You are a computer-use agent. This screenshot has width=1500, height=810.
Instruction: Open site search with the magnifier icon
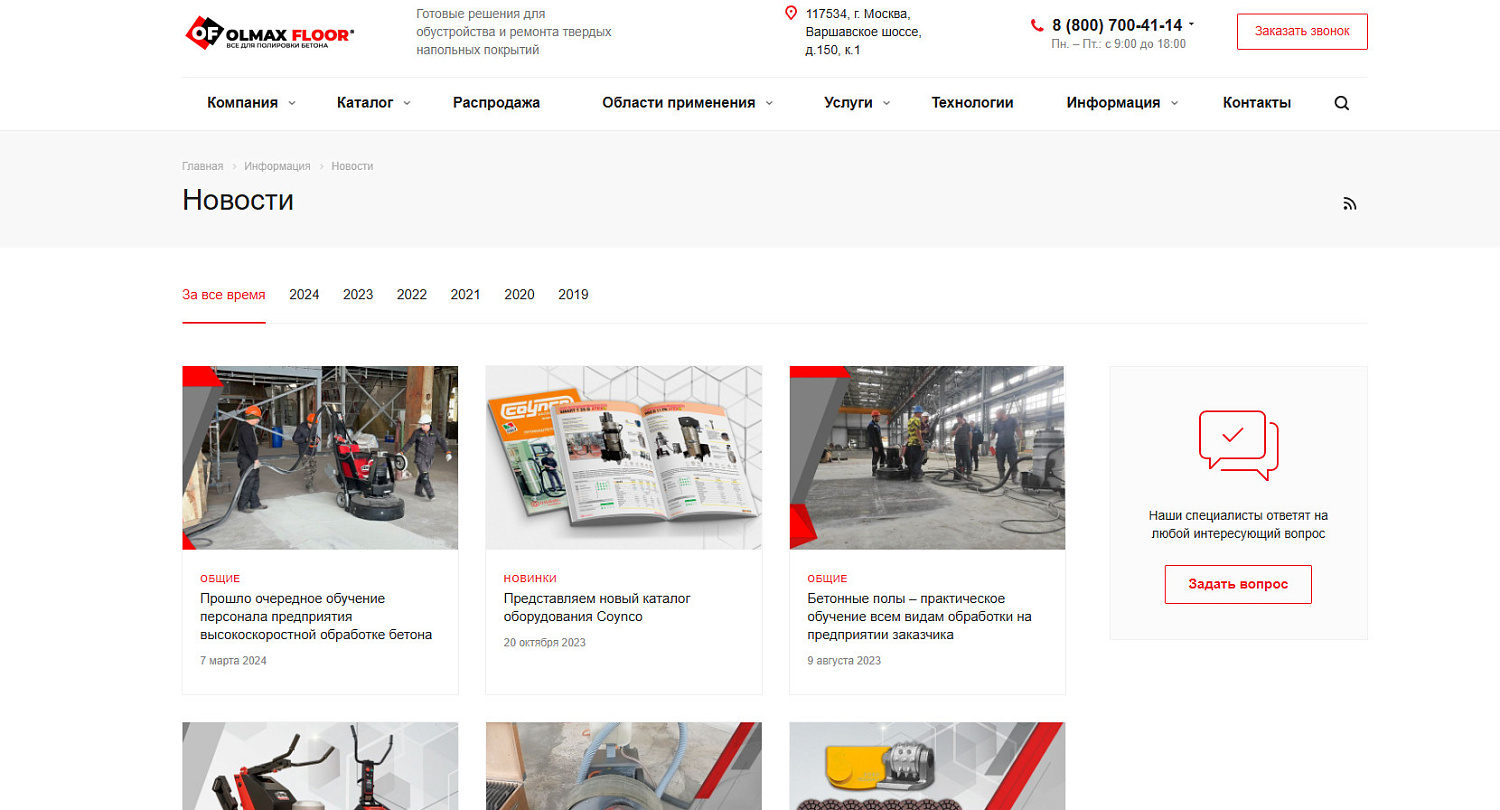click(1341, 102)
